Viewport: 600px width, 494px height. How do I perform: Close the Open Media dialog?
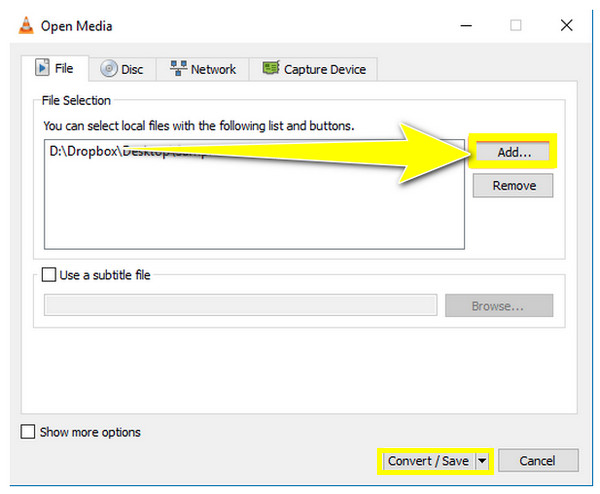[x=566, y=26]
